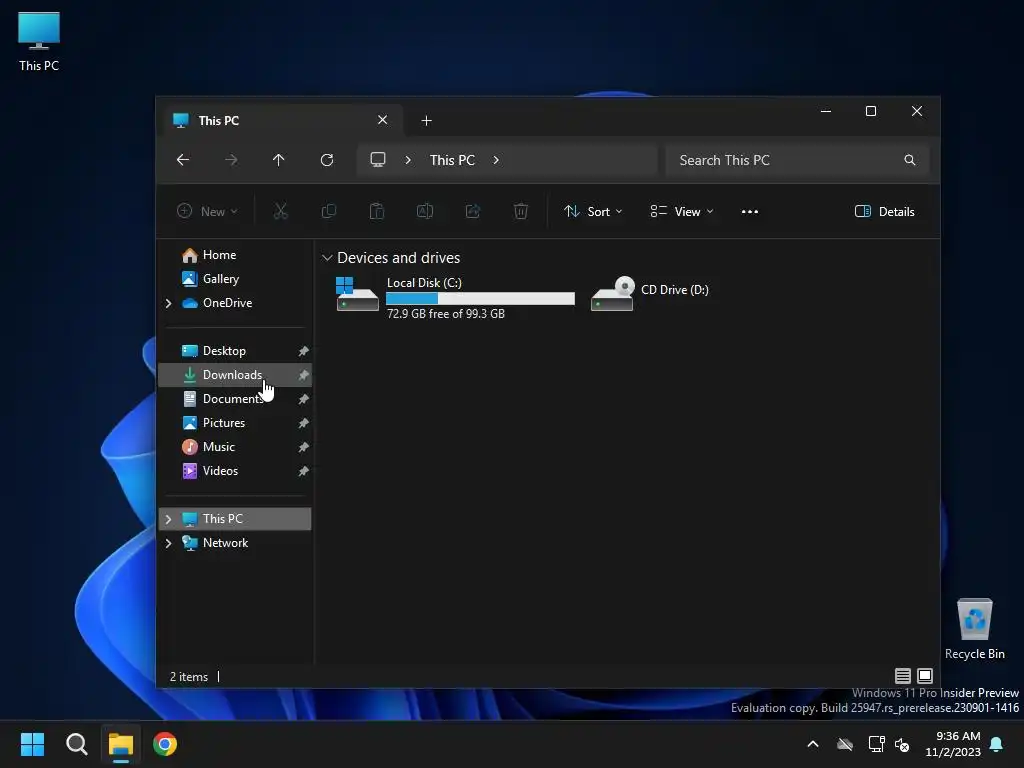Image resolution: width=1024 pixels, height=768 pixels.
Task: Launch Google Chrome from taskbar
Action: point(165,744)
